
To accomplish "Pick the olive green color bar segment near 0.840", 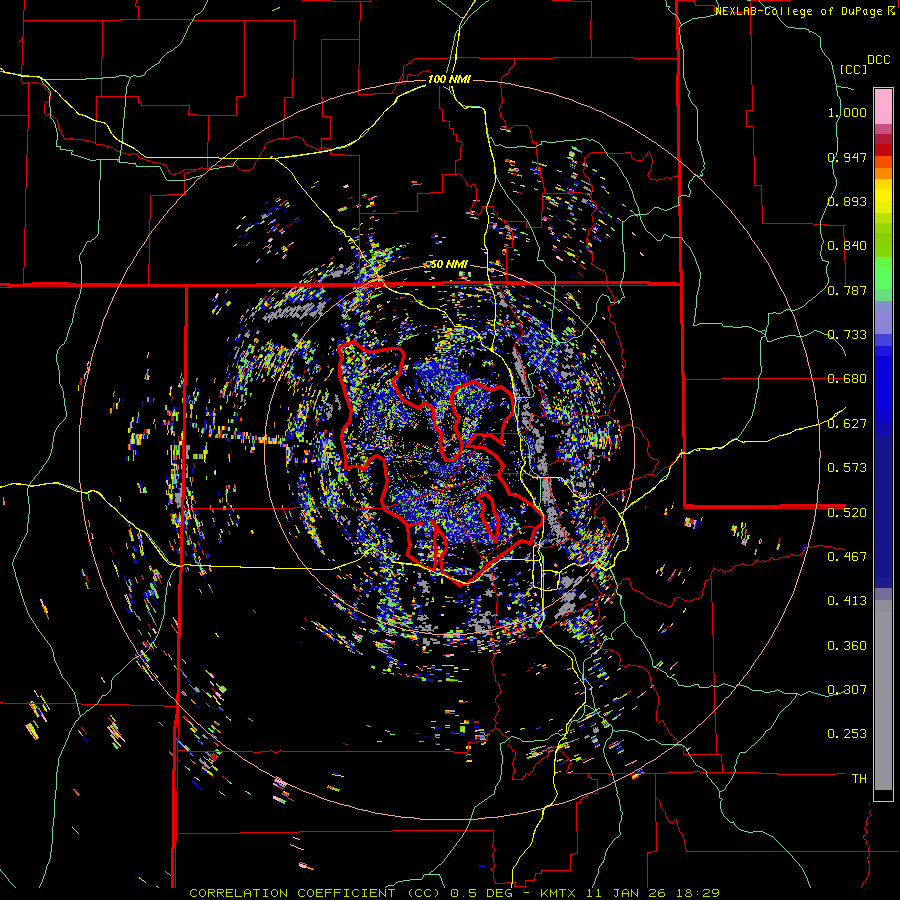I will click(883, 240).
